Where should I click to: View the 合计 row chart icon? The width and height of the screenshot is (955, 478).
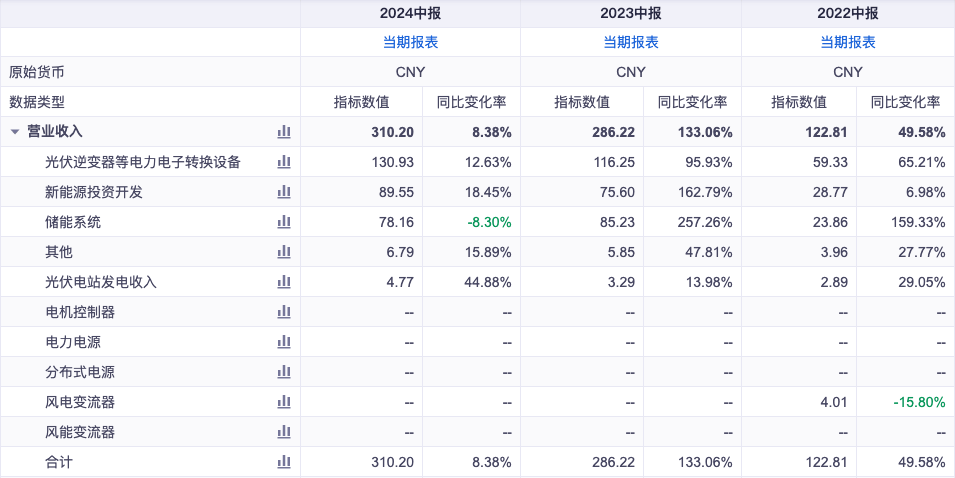tap(284, 462)
